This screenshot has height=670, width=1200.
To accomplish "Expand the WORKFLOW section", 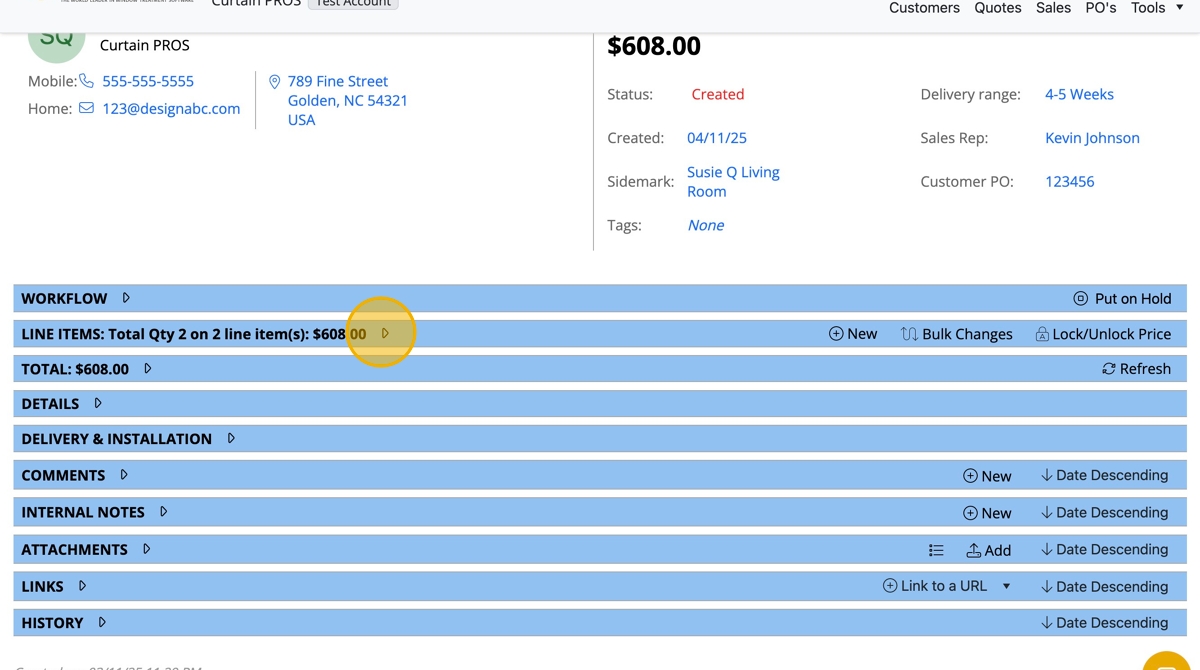I will pyautogui.click(x=126, y=298).
